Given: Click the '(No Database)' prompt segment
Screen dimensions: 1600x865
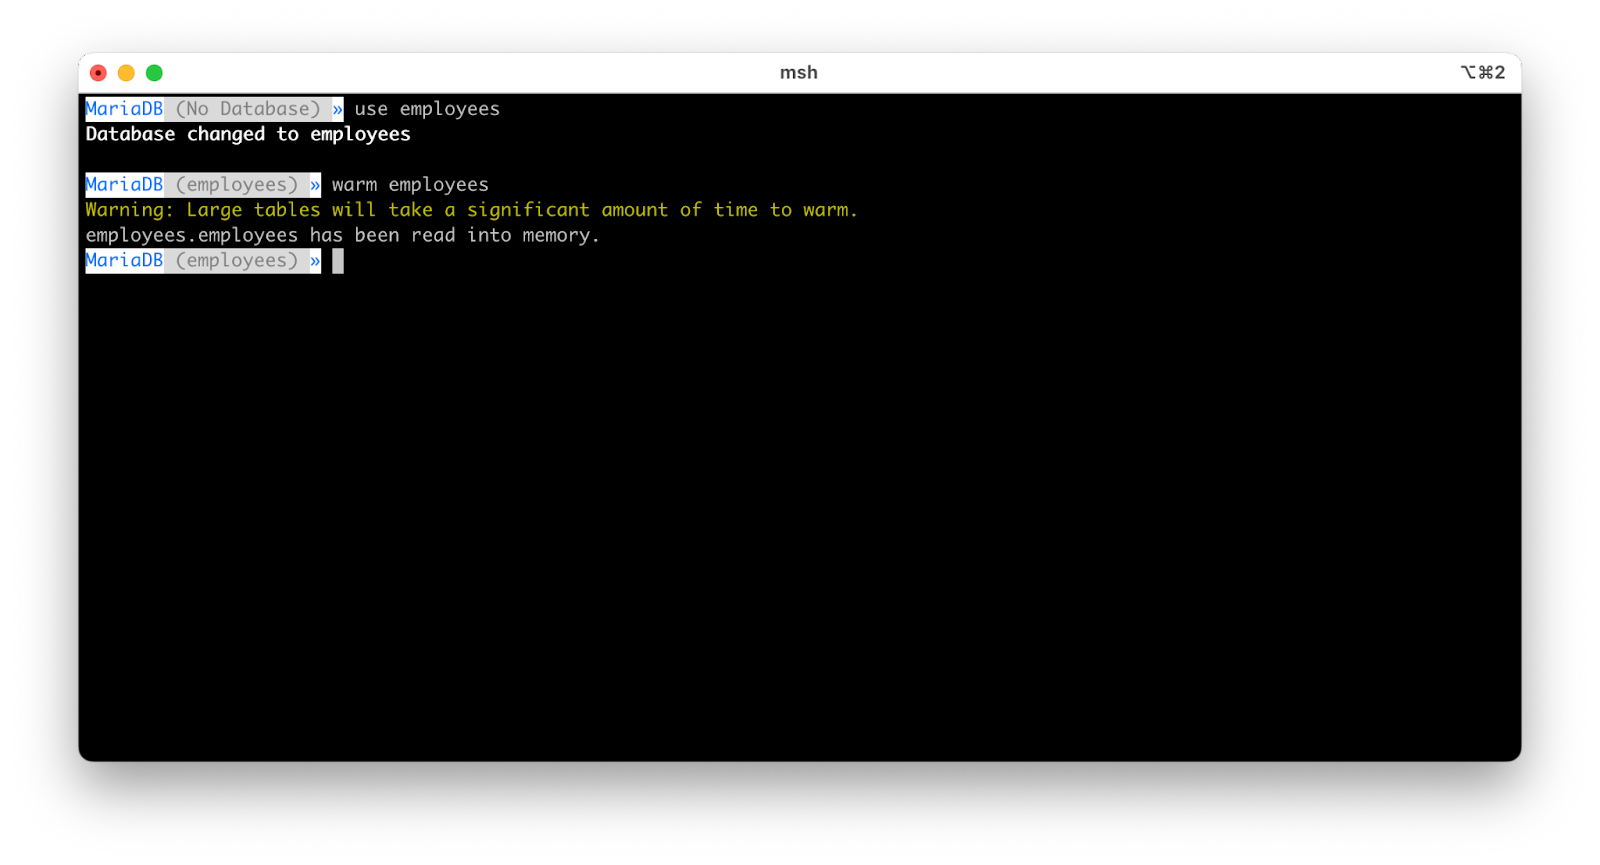Looking at the screenshot, I should pyautogui.click(x=248, y=109).
